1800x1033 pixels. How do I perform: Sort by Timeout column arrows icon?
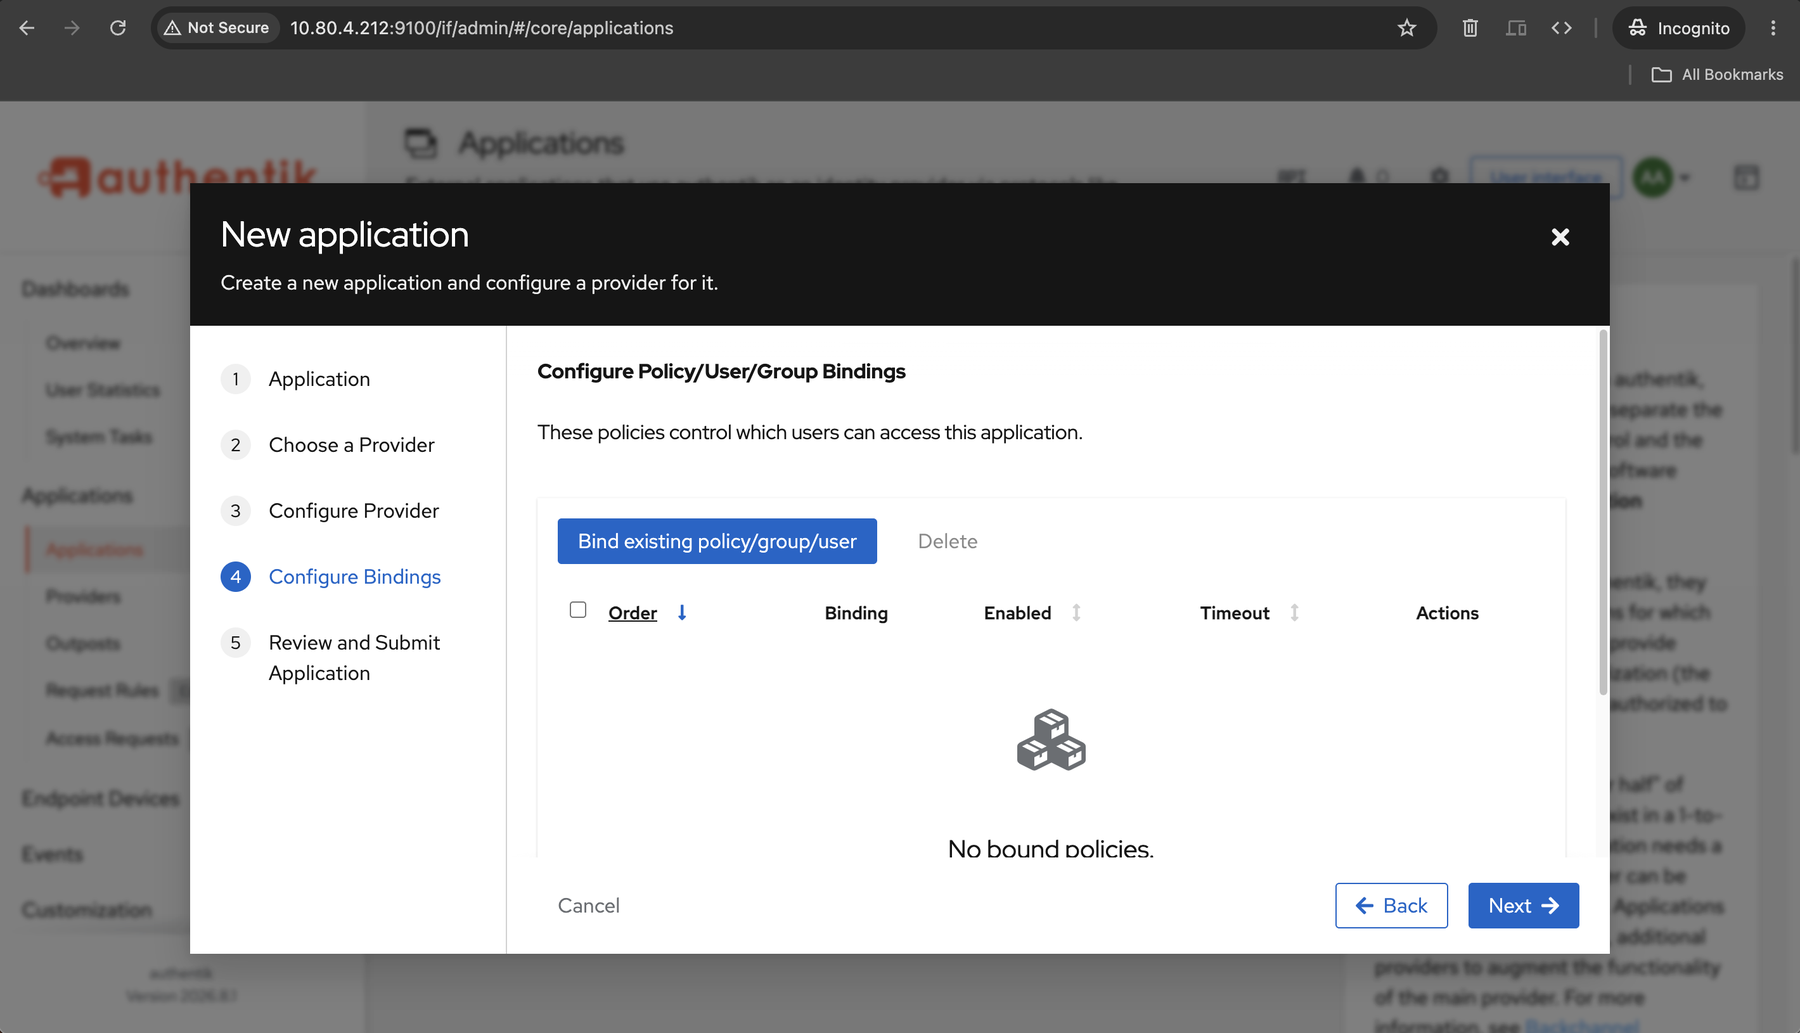click(1294, 613)
